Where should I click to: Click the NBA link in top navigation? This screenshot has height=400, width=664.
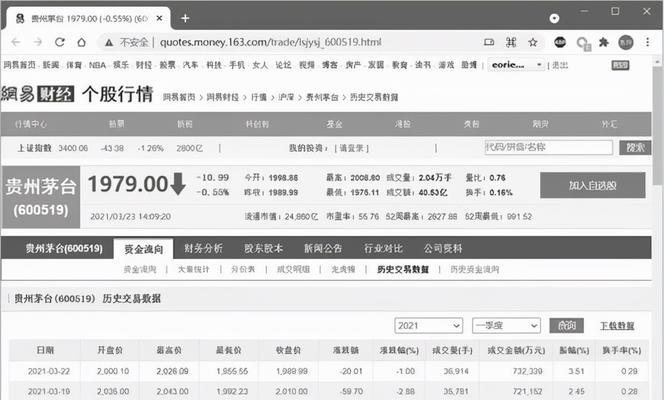pos(97,65)
